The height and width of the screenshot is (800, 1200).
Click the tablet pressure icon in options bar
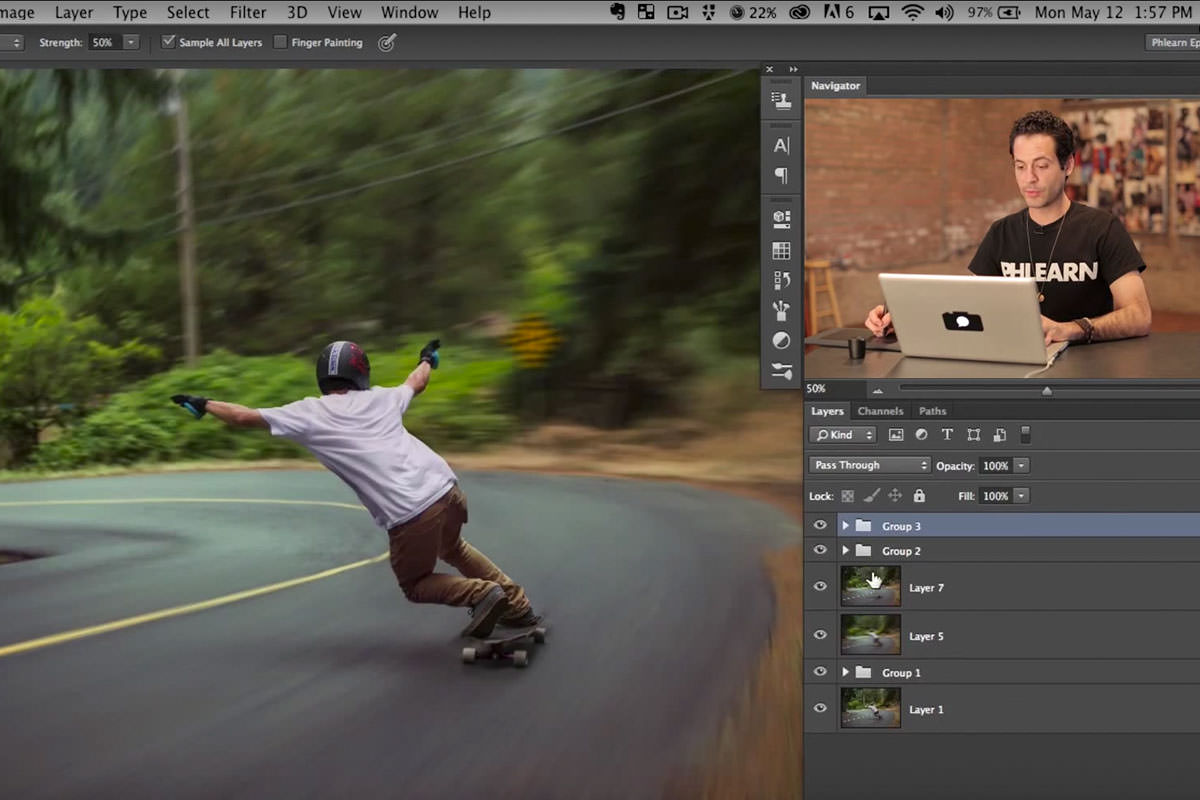pos(387,42)
